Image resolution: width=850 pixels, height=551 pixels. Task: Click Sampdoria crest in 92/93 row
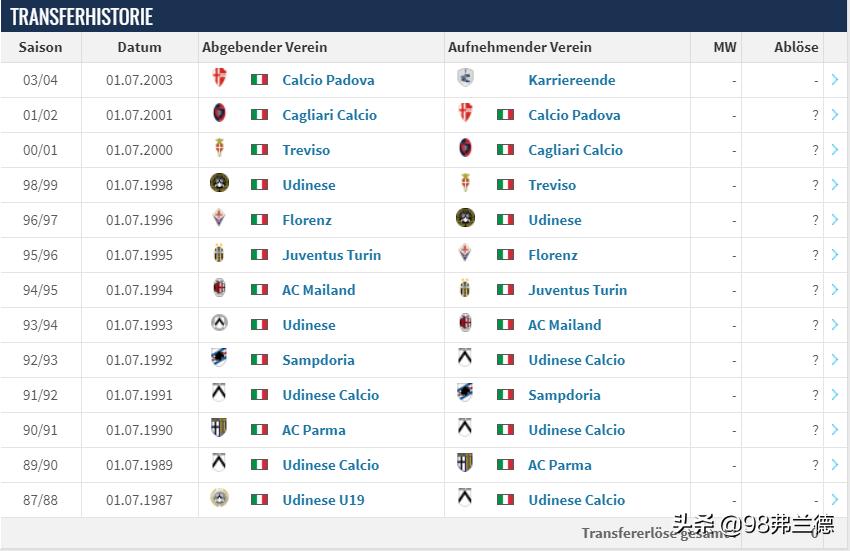tap(220, 359)
